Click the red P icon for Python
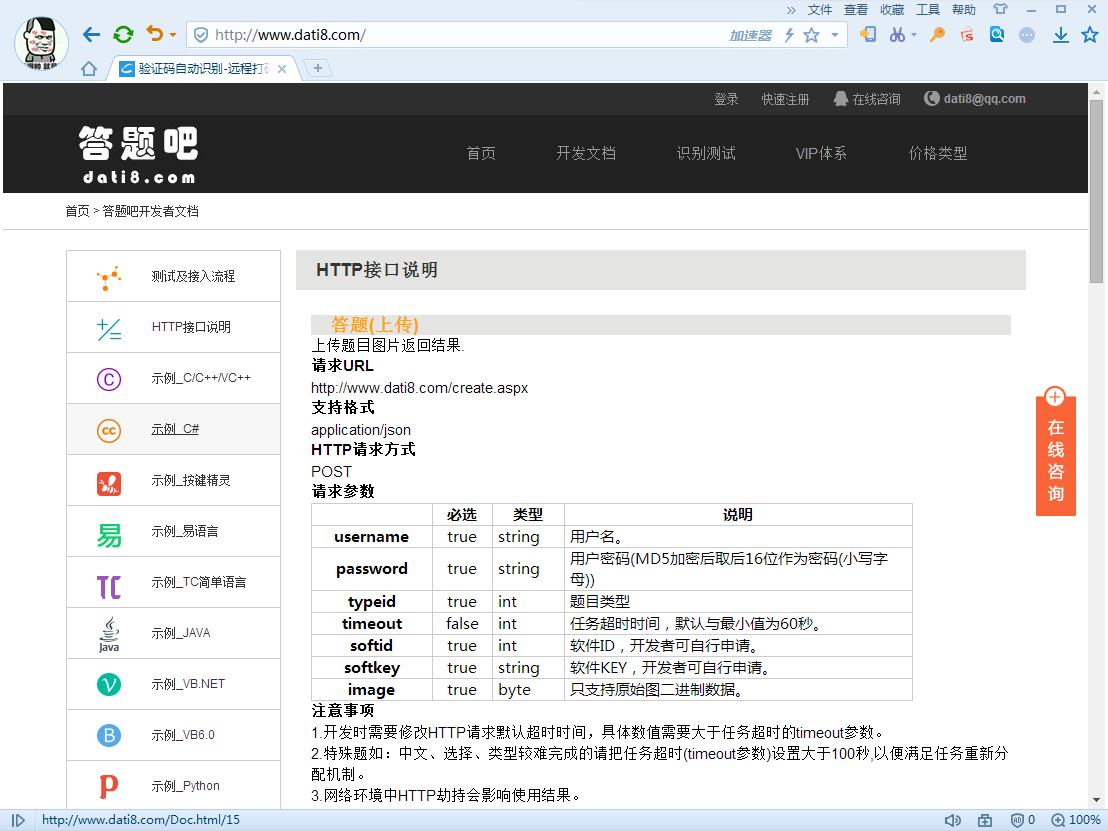The image size is (1108, 831). (x=109, y=786)
